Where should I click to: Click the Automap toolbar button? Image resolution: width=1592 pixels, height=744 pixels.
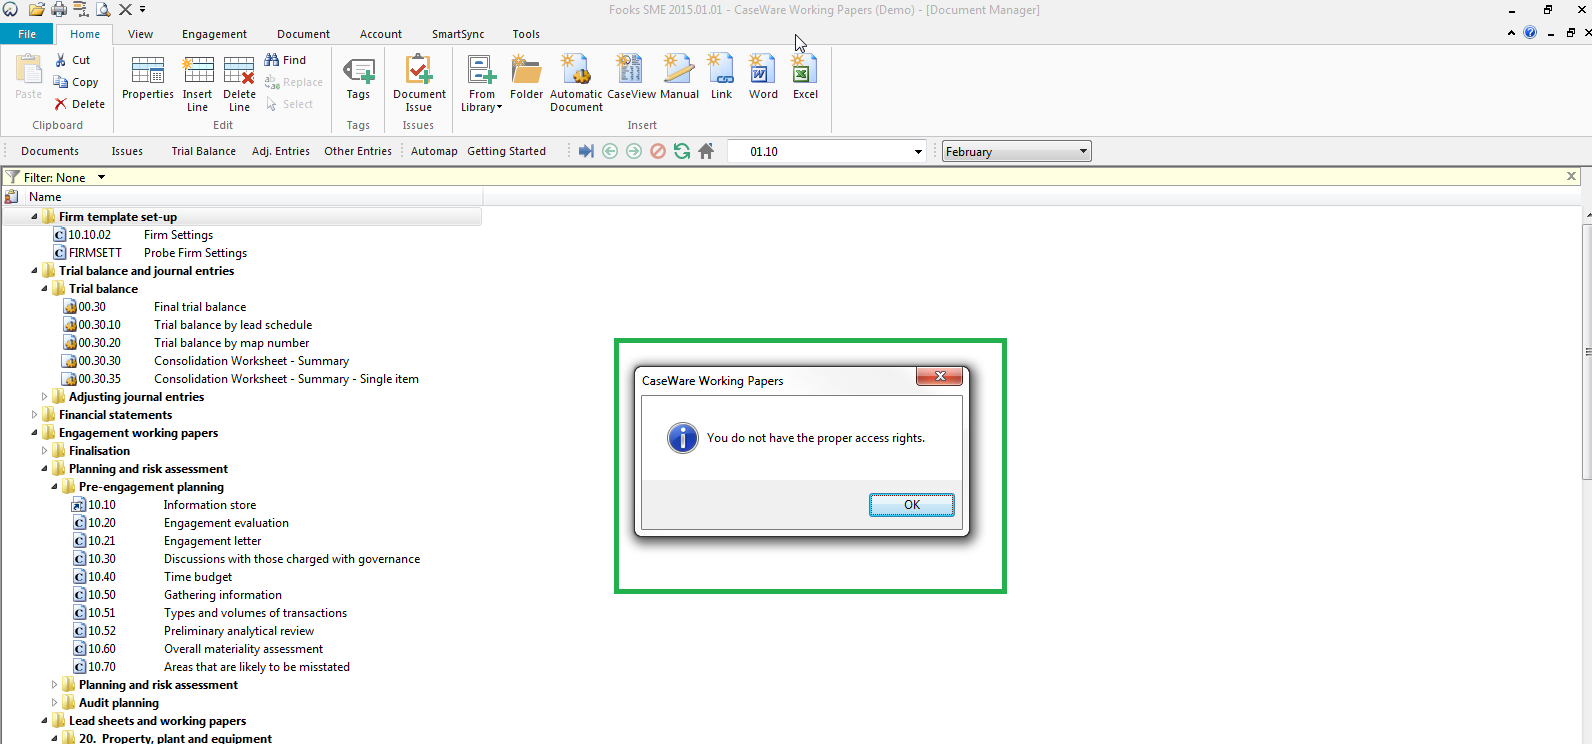(x=434, y=152)
